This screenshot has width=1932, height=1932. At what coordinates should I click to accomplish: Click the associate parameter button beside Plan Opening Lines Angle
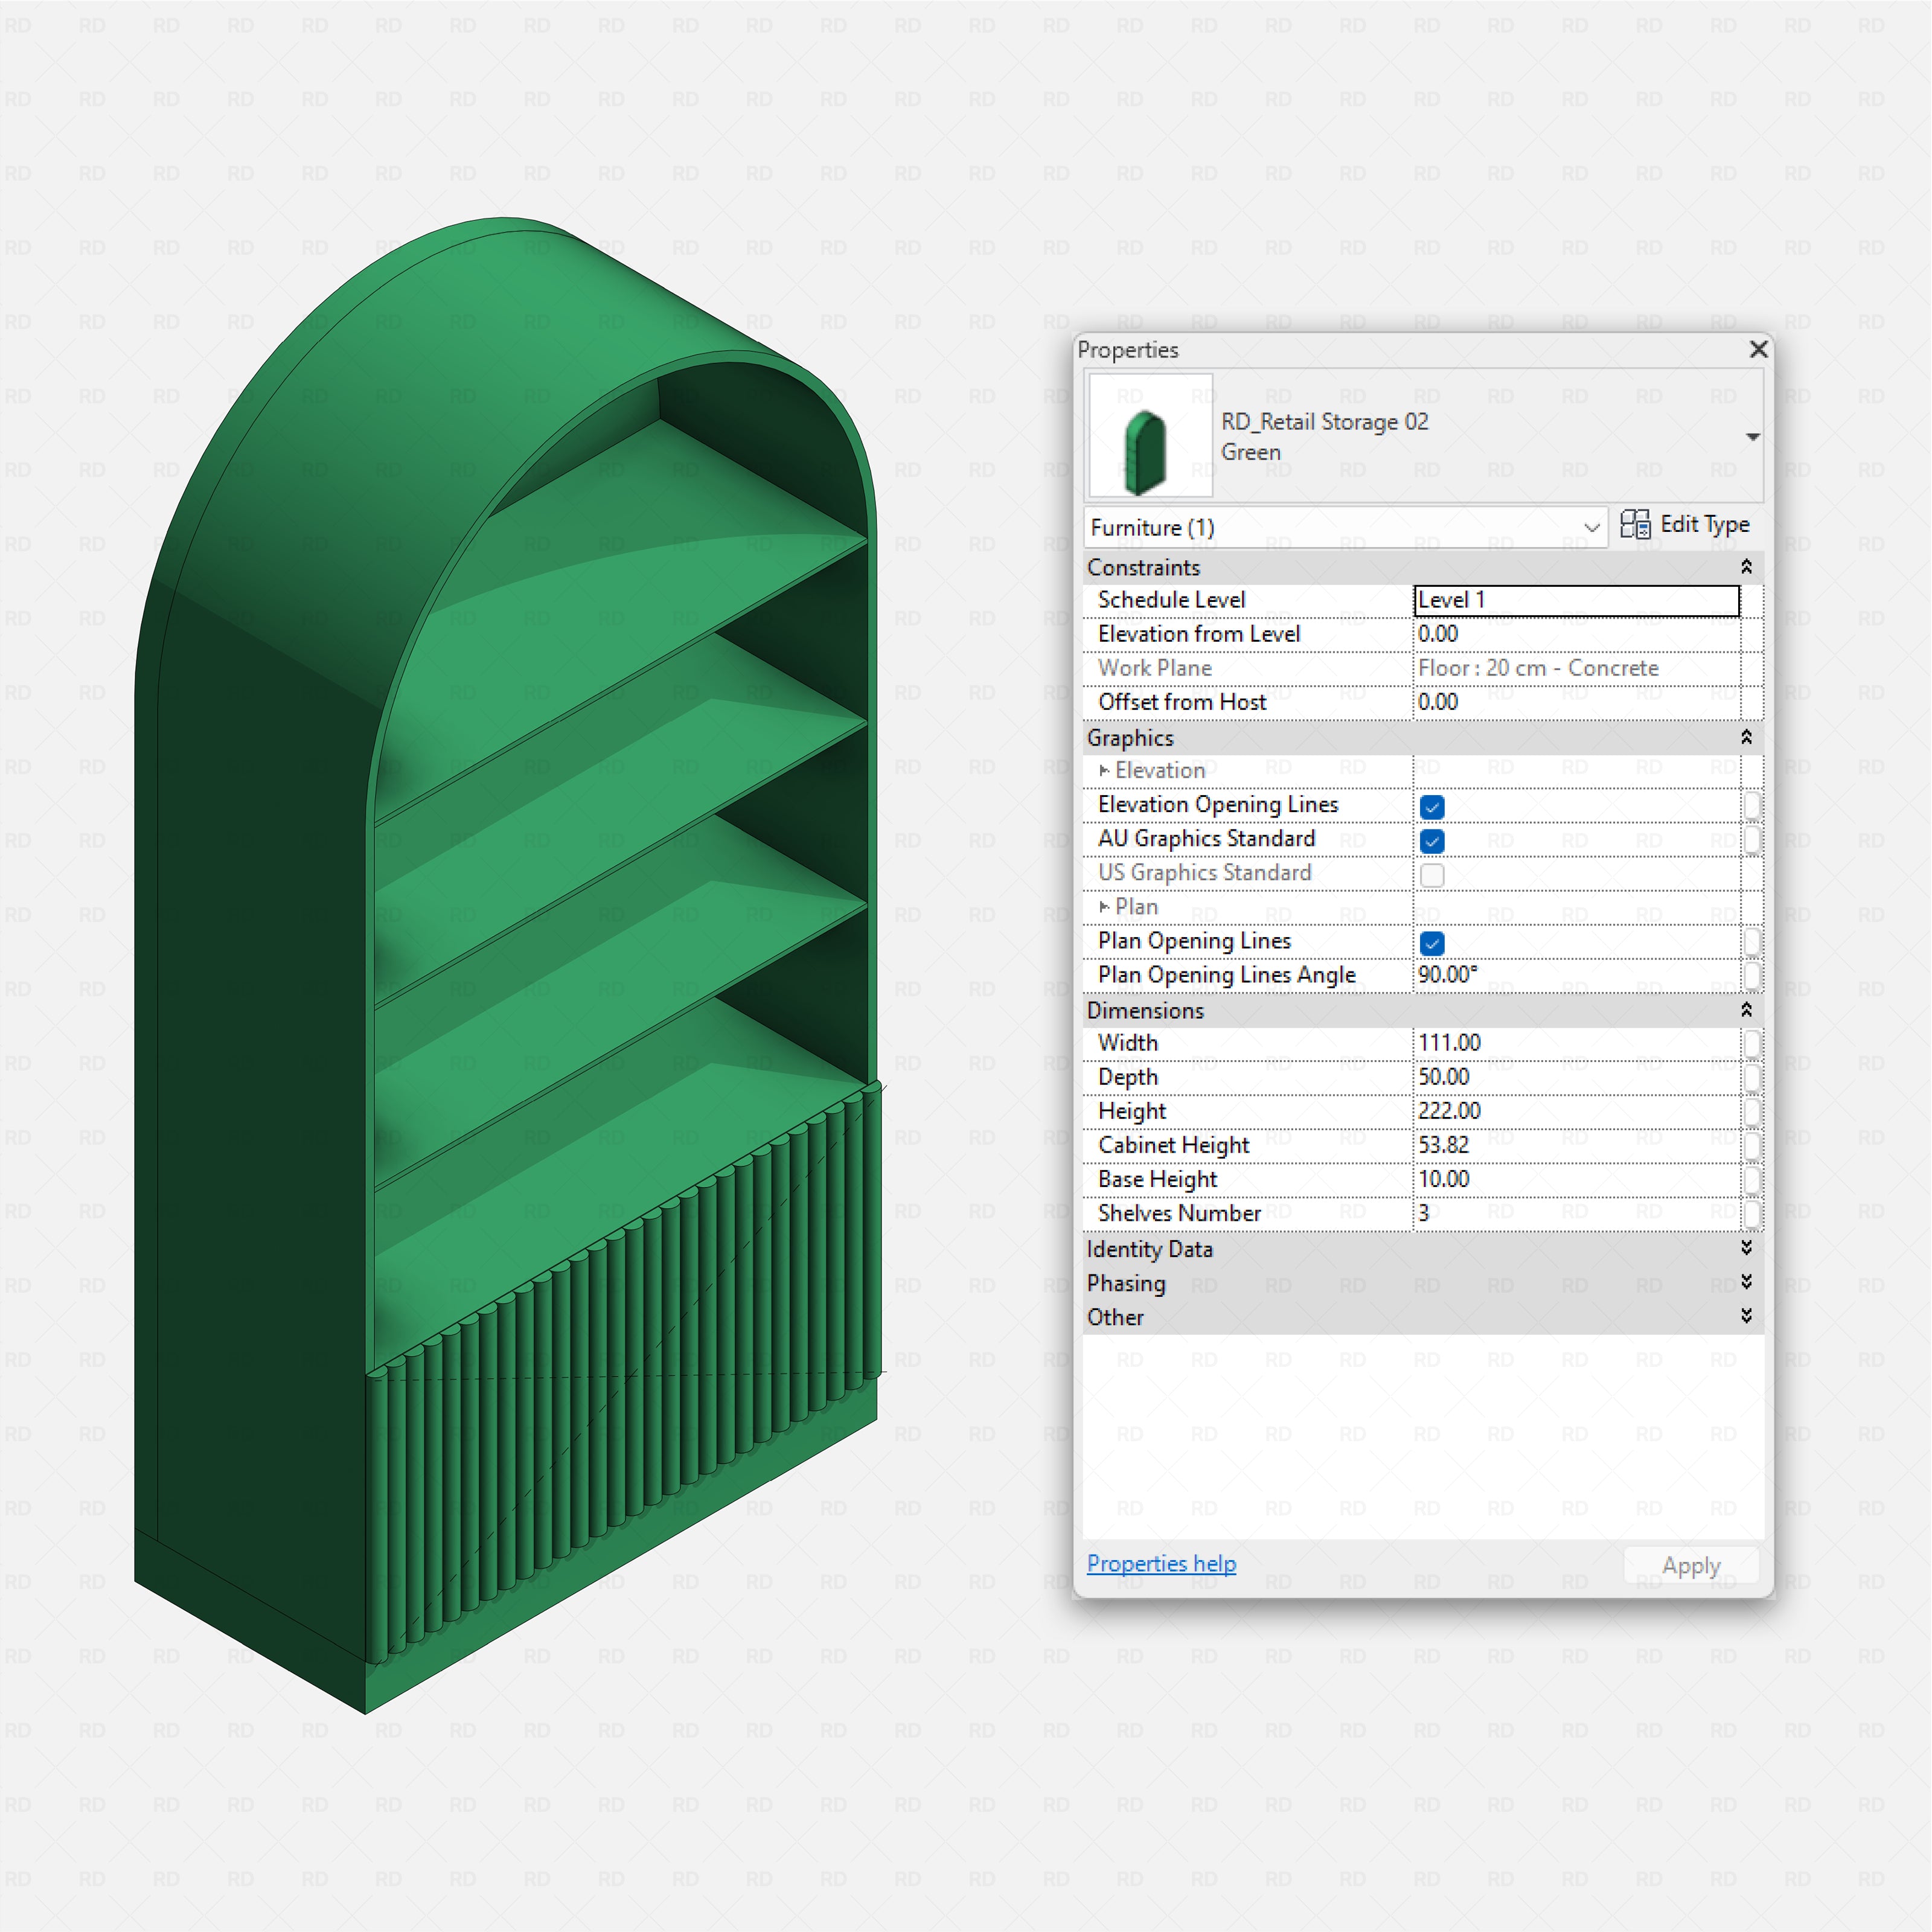click(x=1752, y=976)
